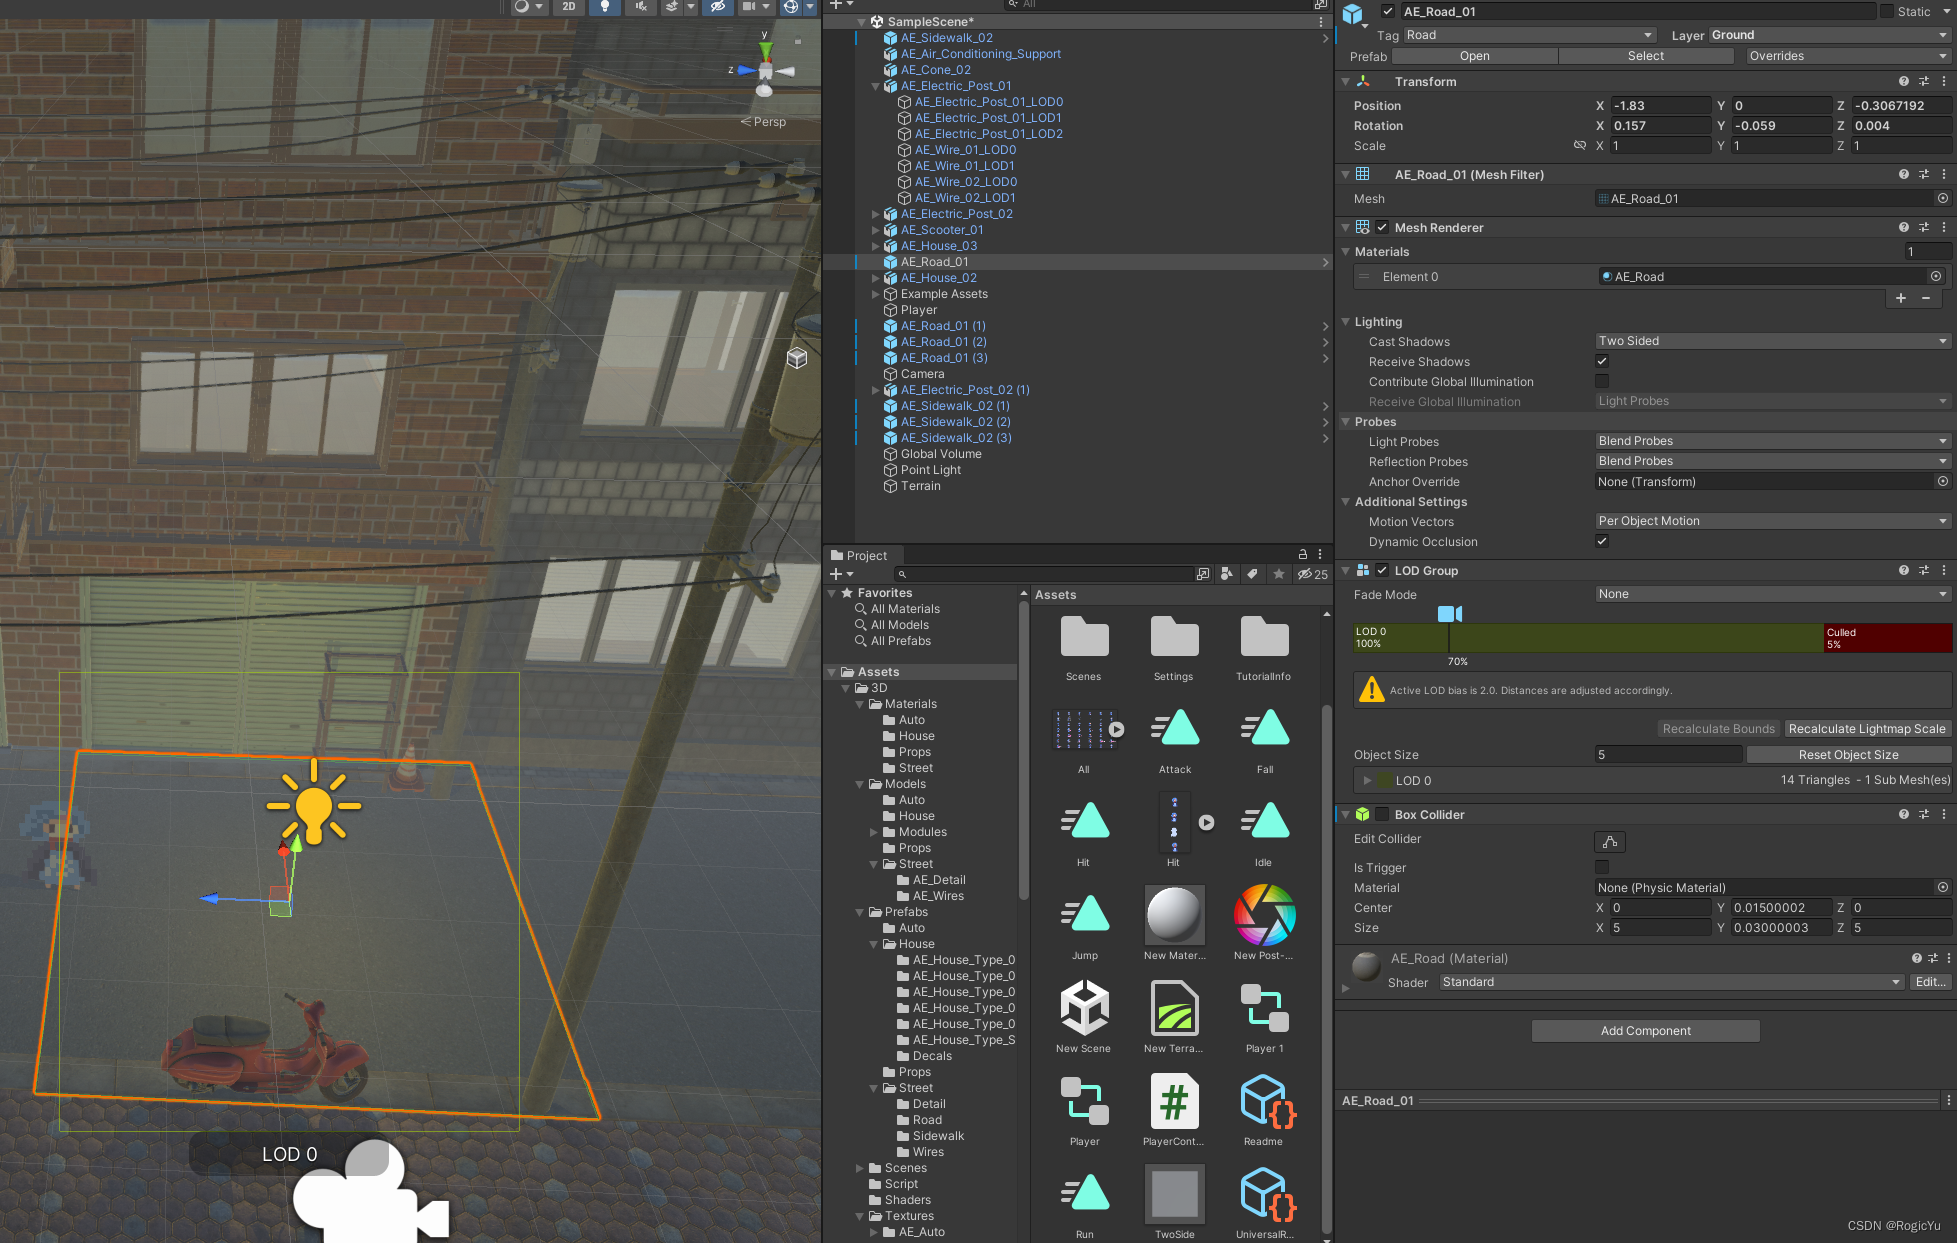The image size is (1957, 1243).
Task: Click the lock icon on the Project panel
Action: point(1303,554)
